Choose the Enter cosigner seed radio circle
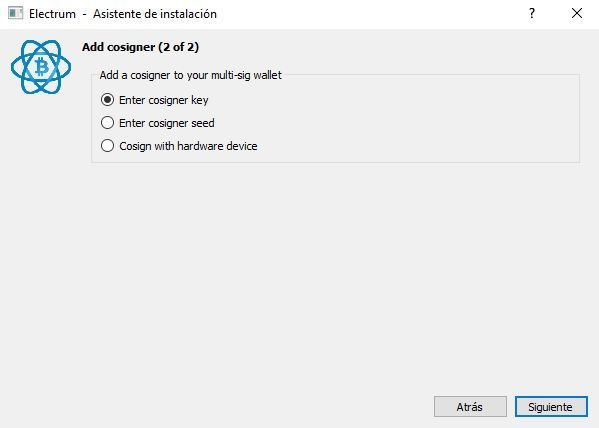 pyautogui.click(x=107, y=123)
